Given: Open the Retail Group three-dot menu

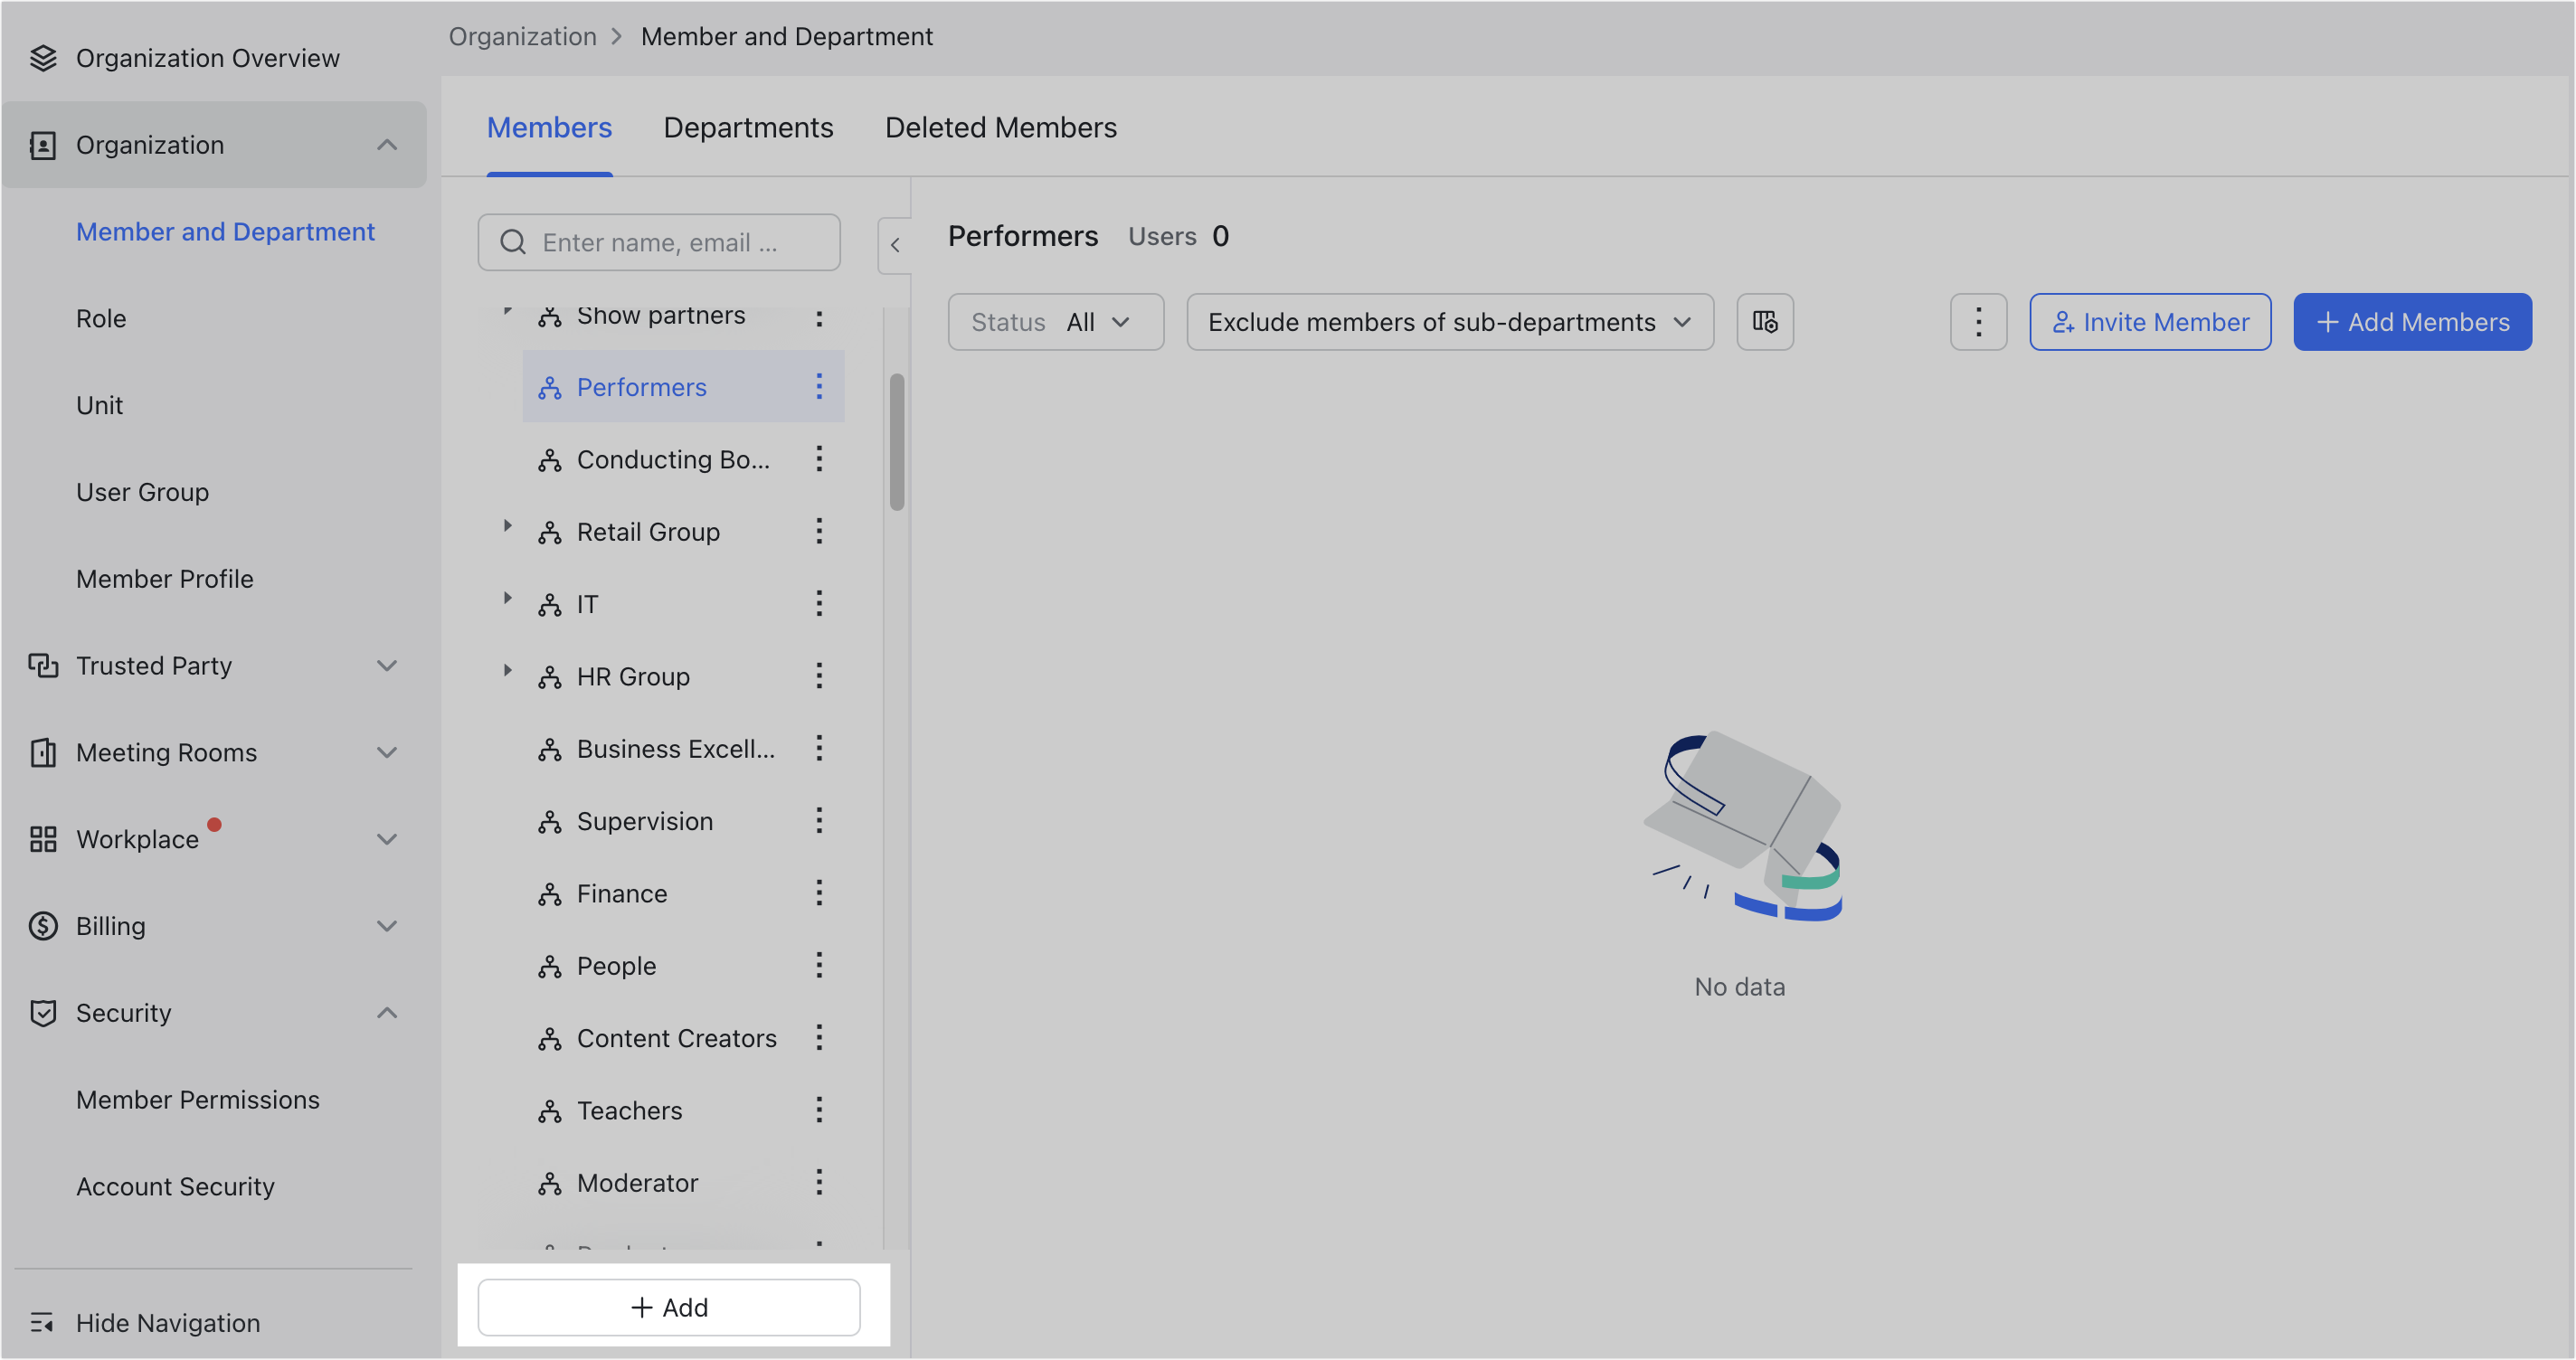Looking at the screenshot, I should tap(818, 531).
